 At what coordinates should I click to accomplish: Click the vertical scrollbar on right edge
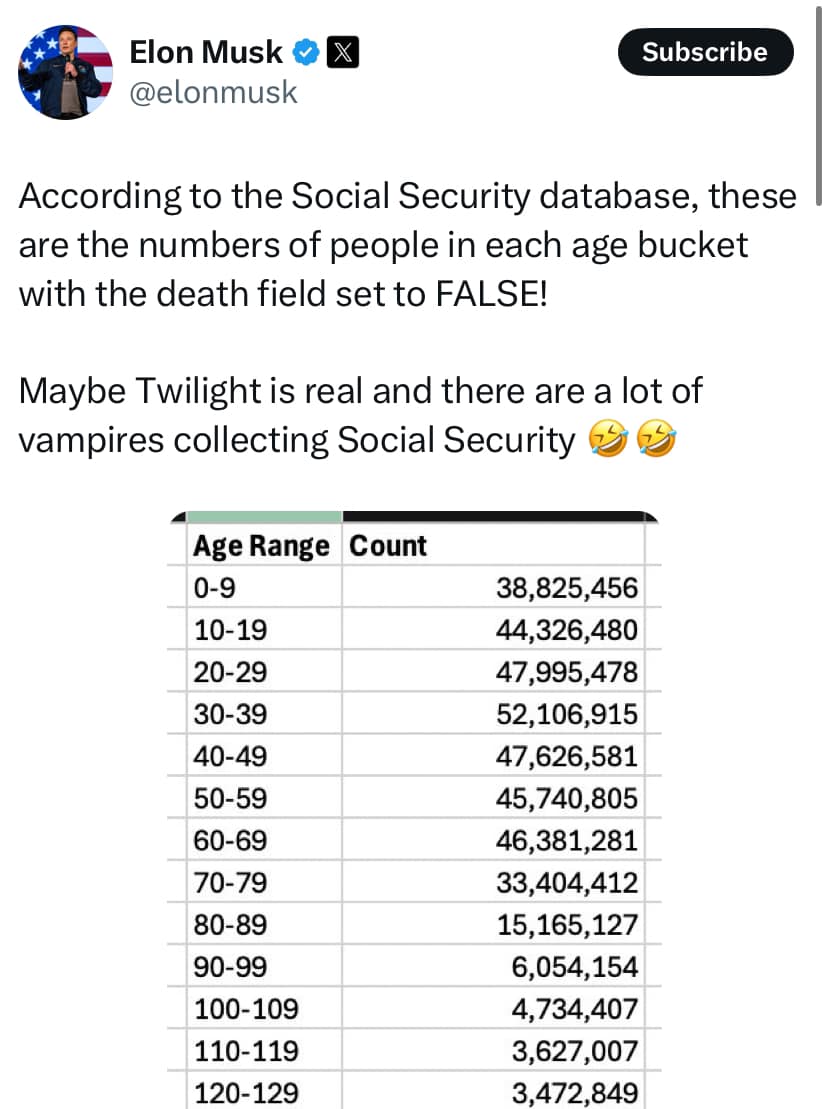tap(820, 100)
